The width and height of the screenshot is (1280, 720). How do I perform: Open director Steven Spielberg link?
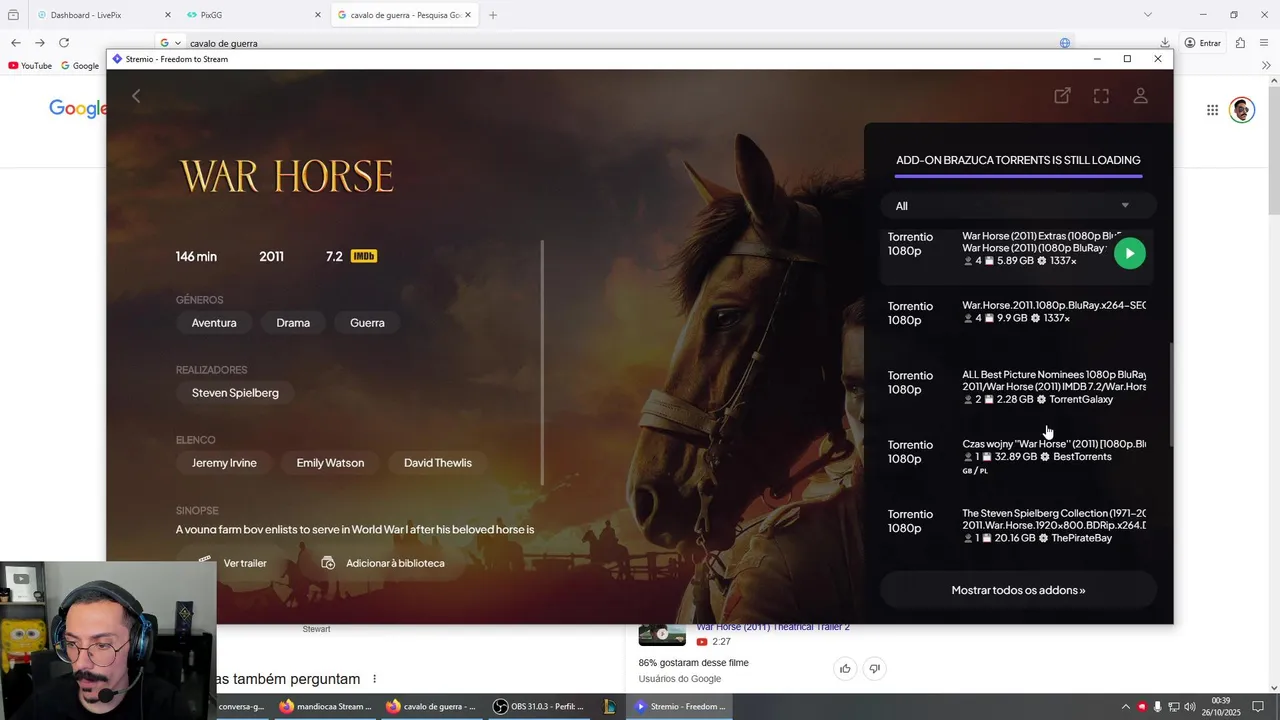[235, 393]
